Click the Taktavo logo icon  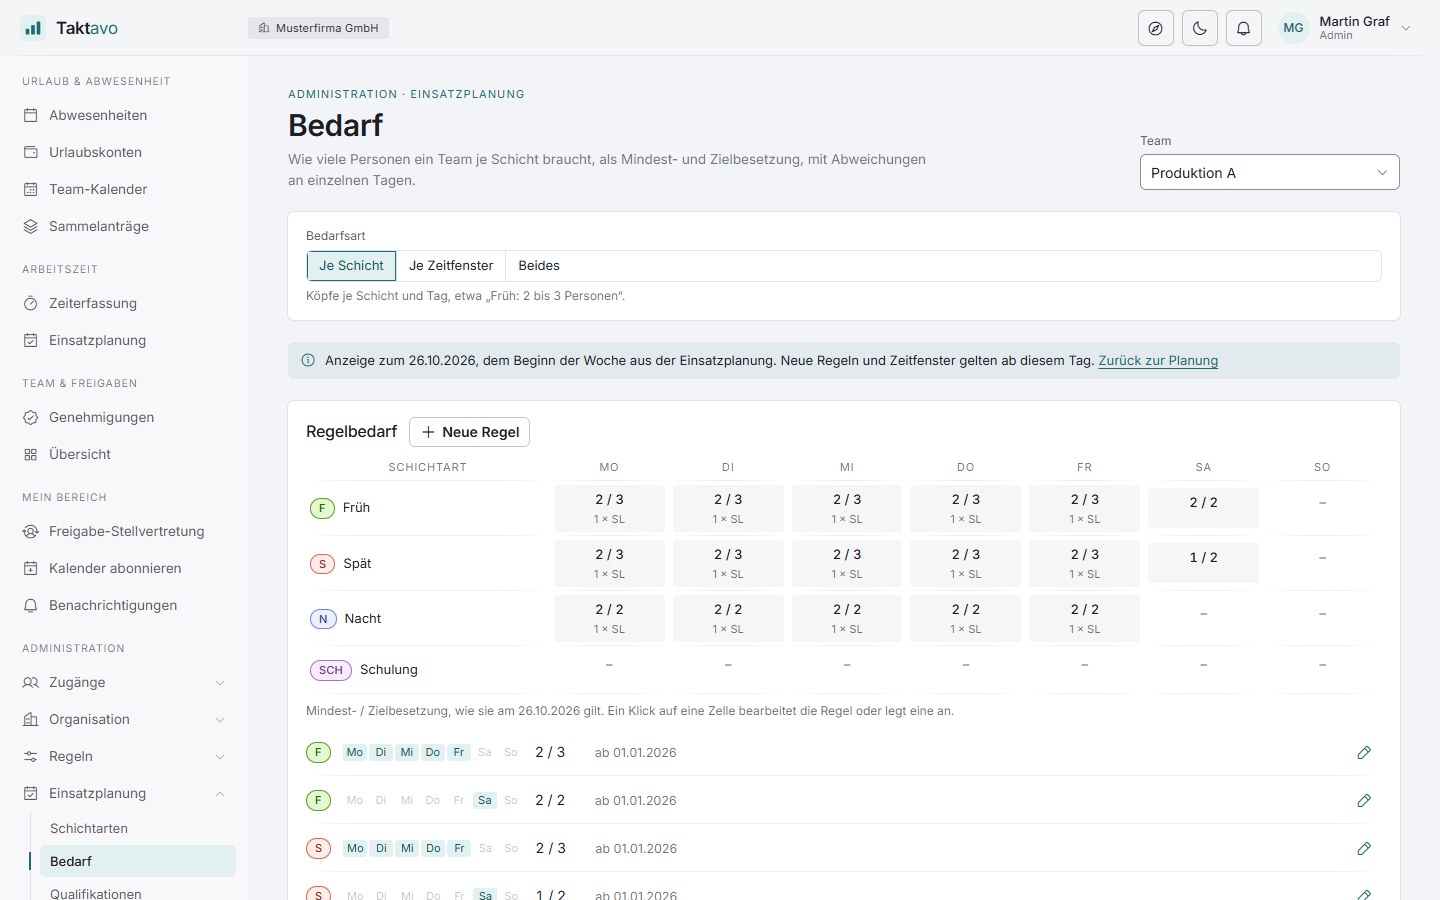[32, 28]
